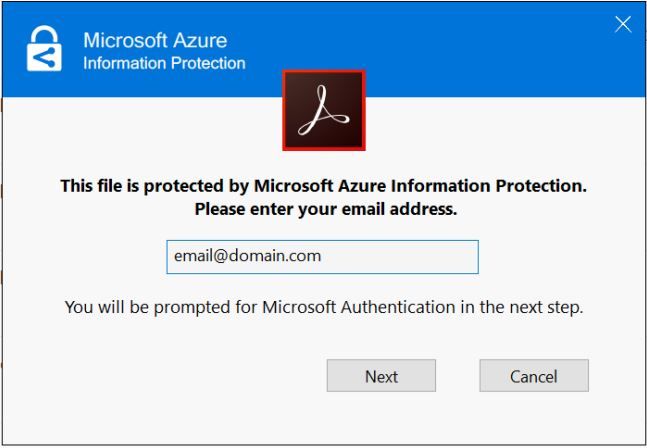Click the "Microsoft Azure" title text
This screenshot has width=647, height=448.
(x=154, y=41)
